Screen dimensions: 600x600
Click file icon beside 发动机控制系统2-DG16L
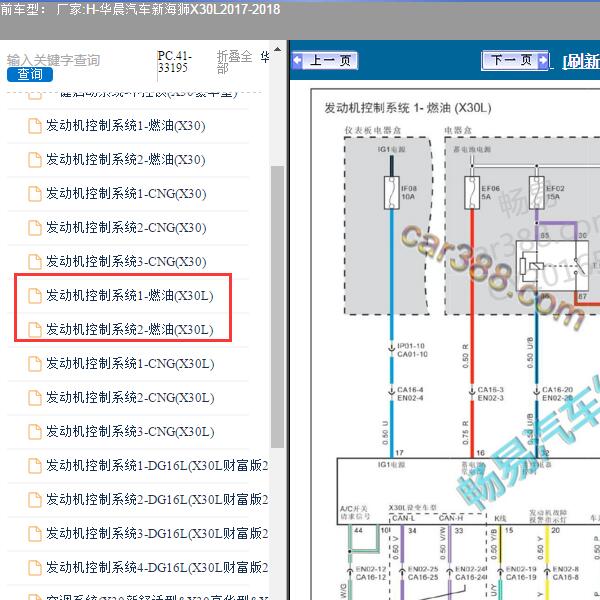[x=35, y=500]
